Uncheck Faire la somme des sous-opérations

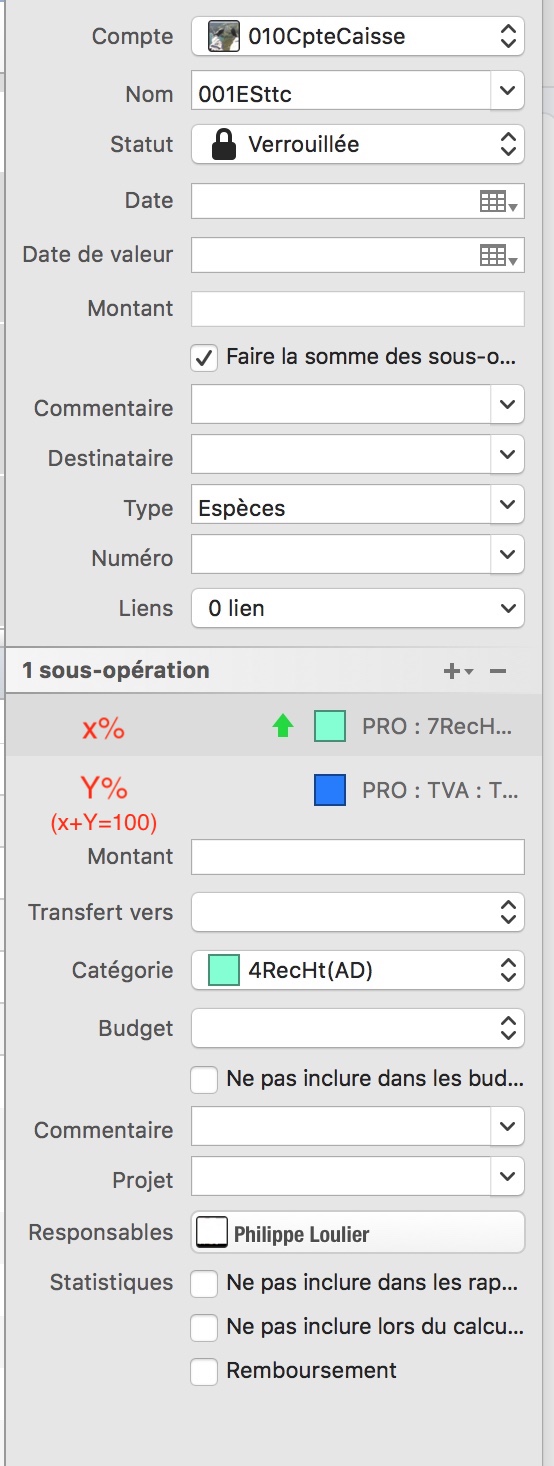[x=205, y=357]
